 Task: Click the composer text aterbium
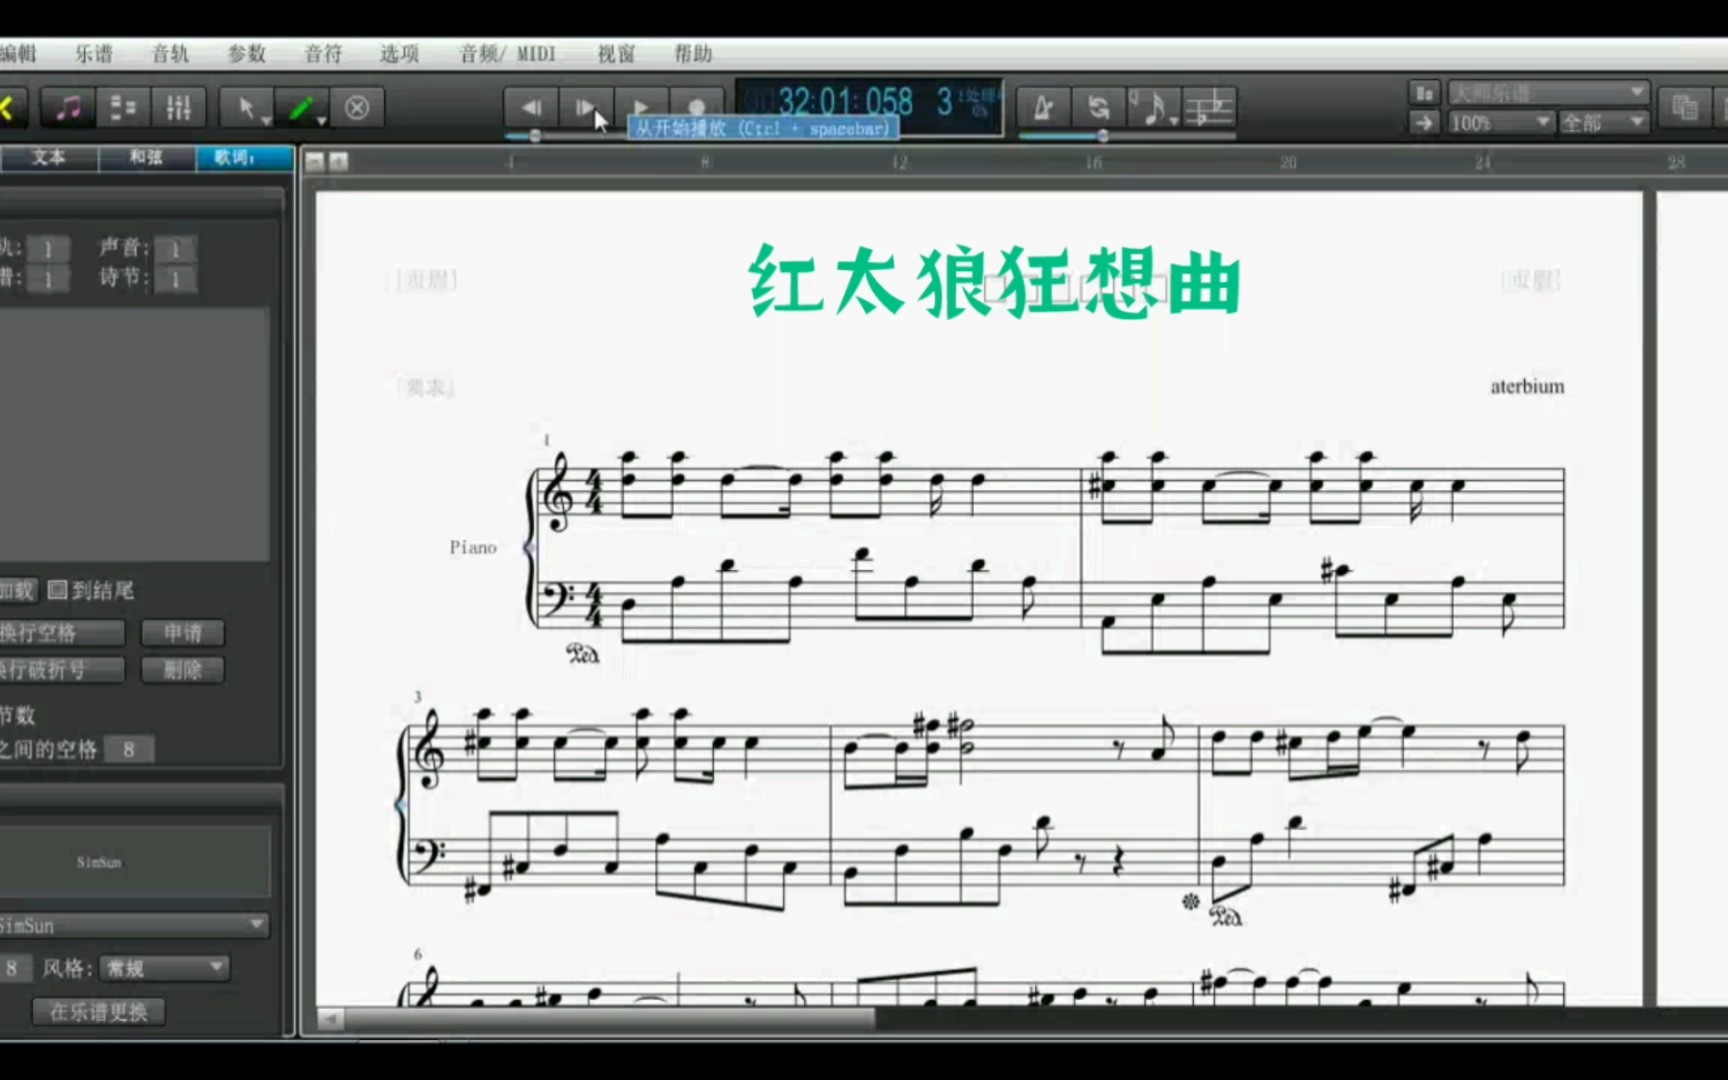[1527, 386]
